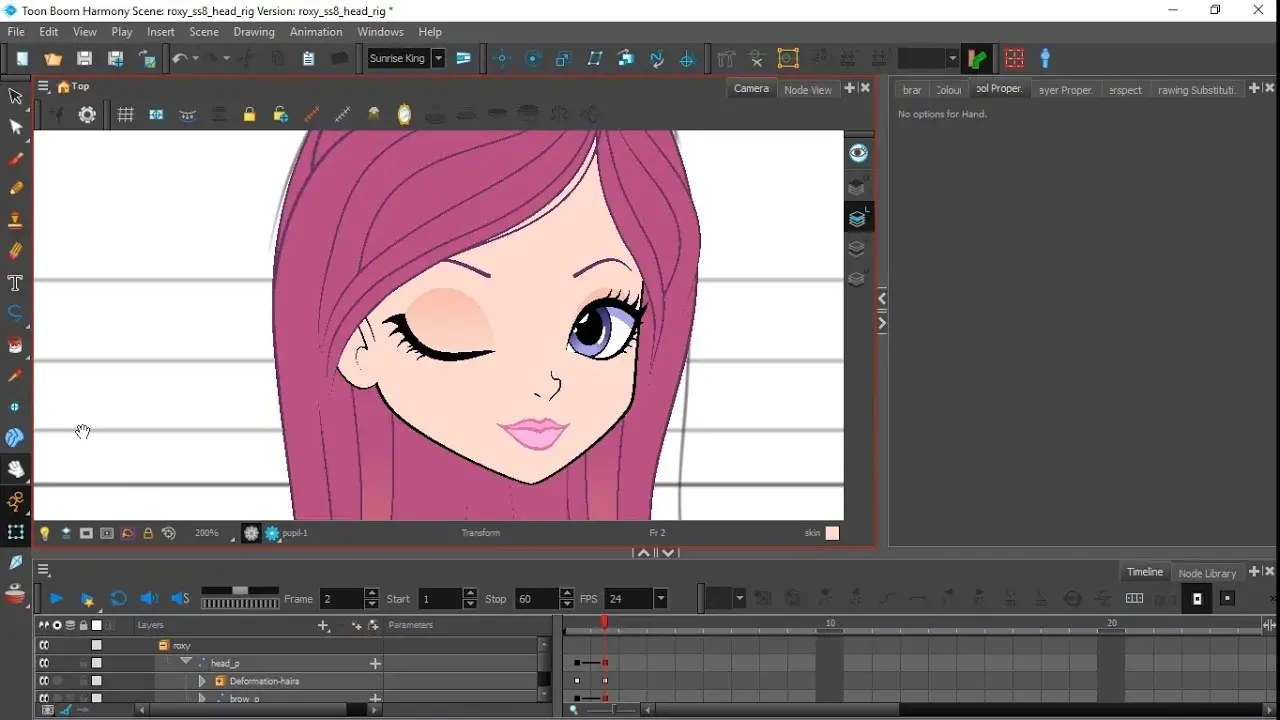
Task: Select the Transform arrow tool
Action: point(15,97)
